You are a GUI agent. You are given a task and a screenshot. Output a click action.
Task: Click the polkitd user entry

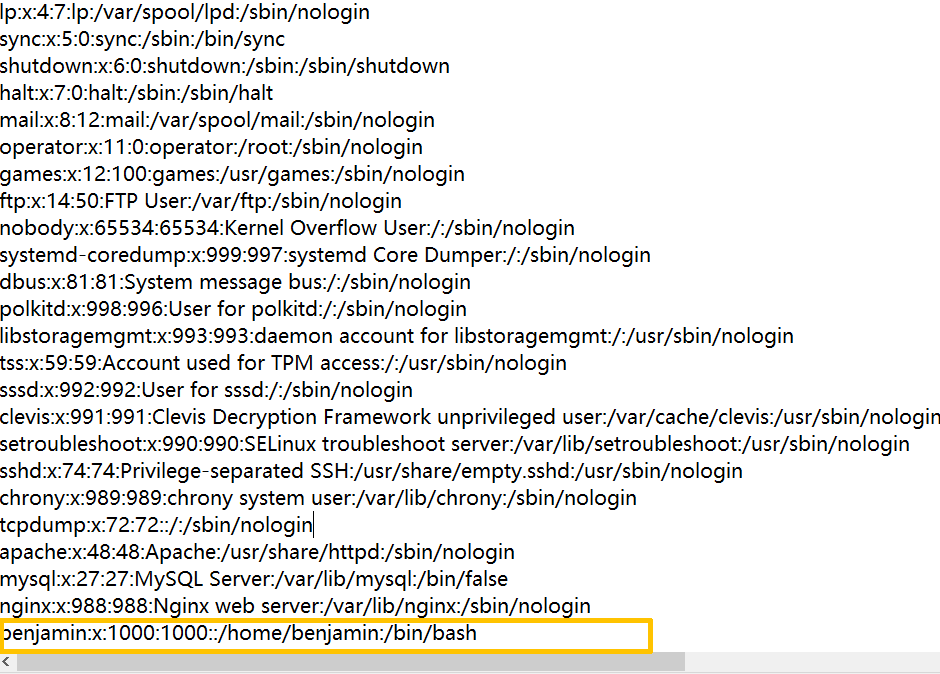coord(233,309)
